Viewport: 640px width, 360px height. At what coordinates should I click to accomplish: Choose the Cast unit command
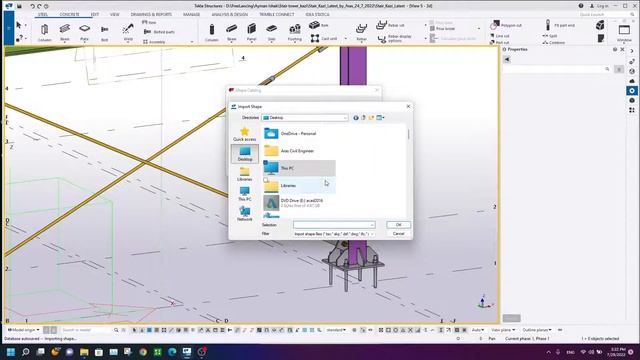click(324, 38)
